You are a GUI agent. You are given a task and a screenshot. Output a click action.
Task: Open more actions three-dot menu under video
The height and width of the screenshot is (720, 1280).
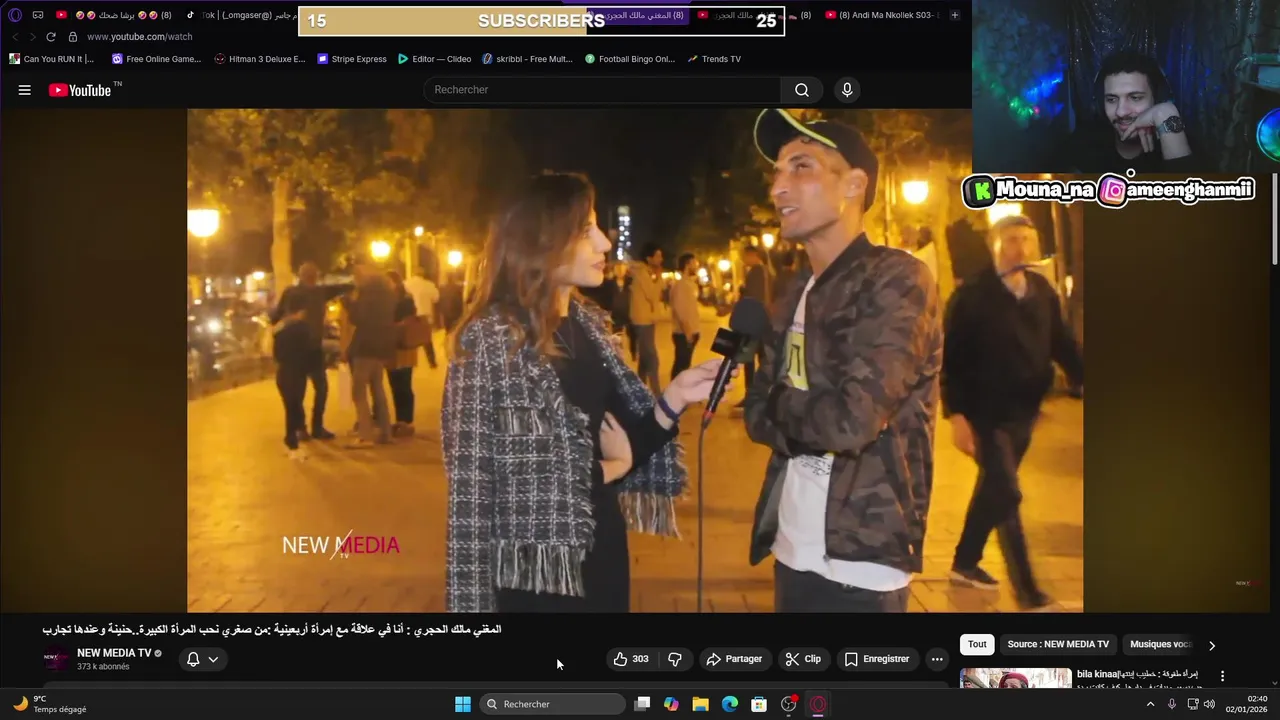(937, 659)
